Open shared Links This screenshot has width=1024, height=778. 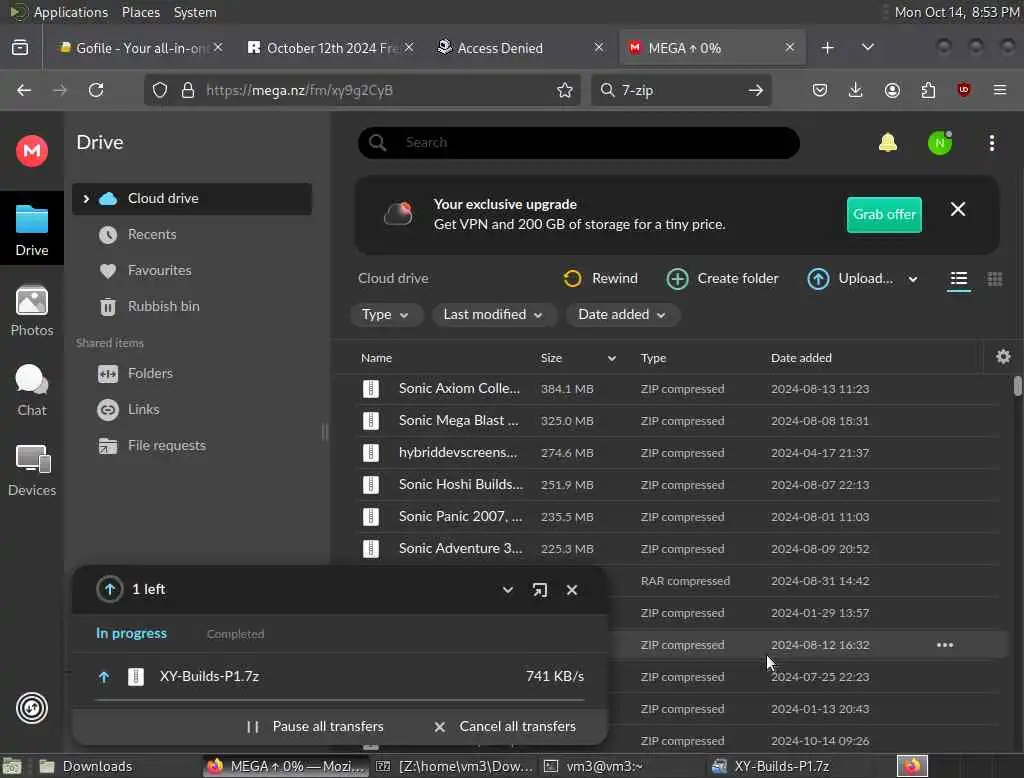192,410
